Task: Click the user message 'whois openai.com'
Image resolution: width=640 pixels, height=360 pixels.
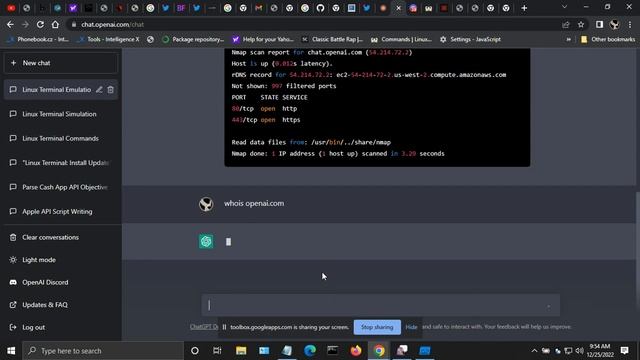Action: click(x=254, y=204)
